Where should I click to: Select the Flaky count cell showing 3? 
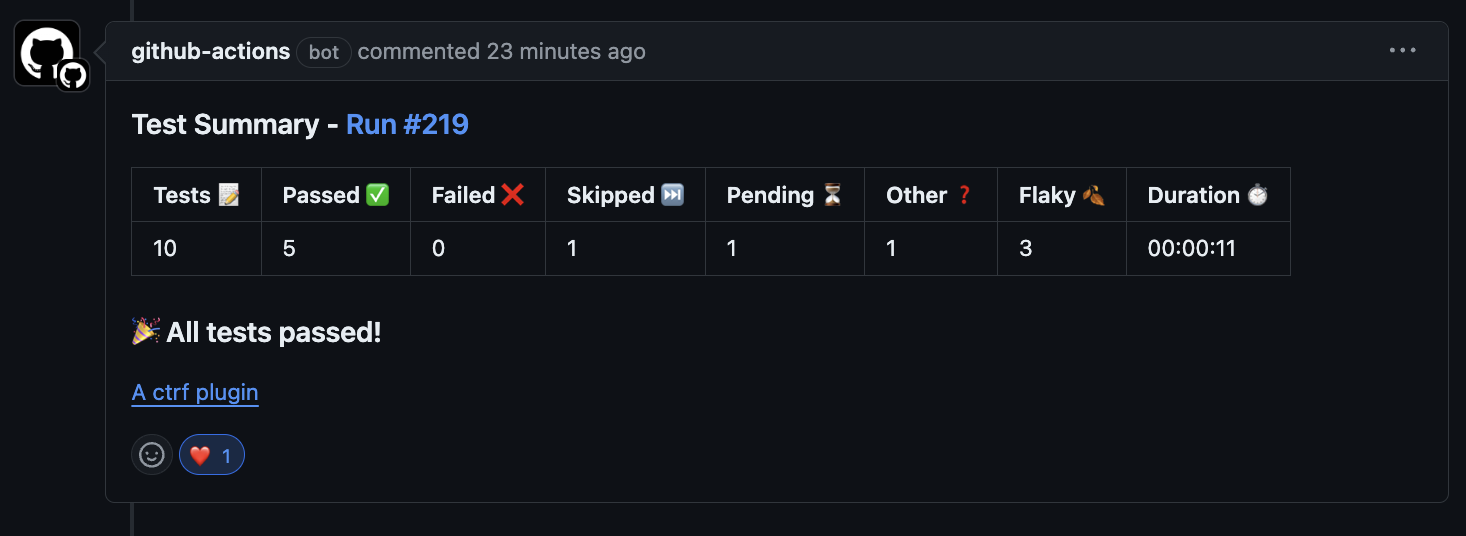coord(1062,248)
